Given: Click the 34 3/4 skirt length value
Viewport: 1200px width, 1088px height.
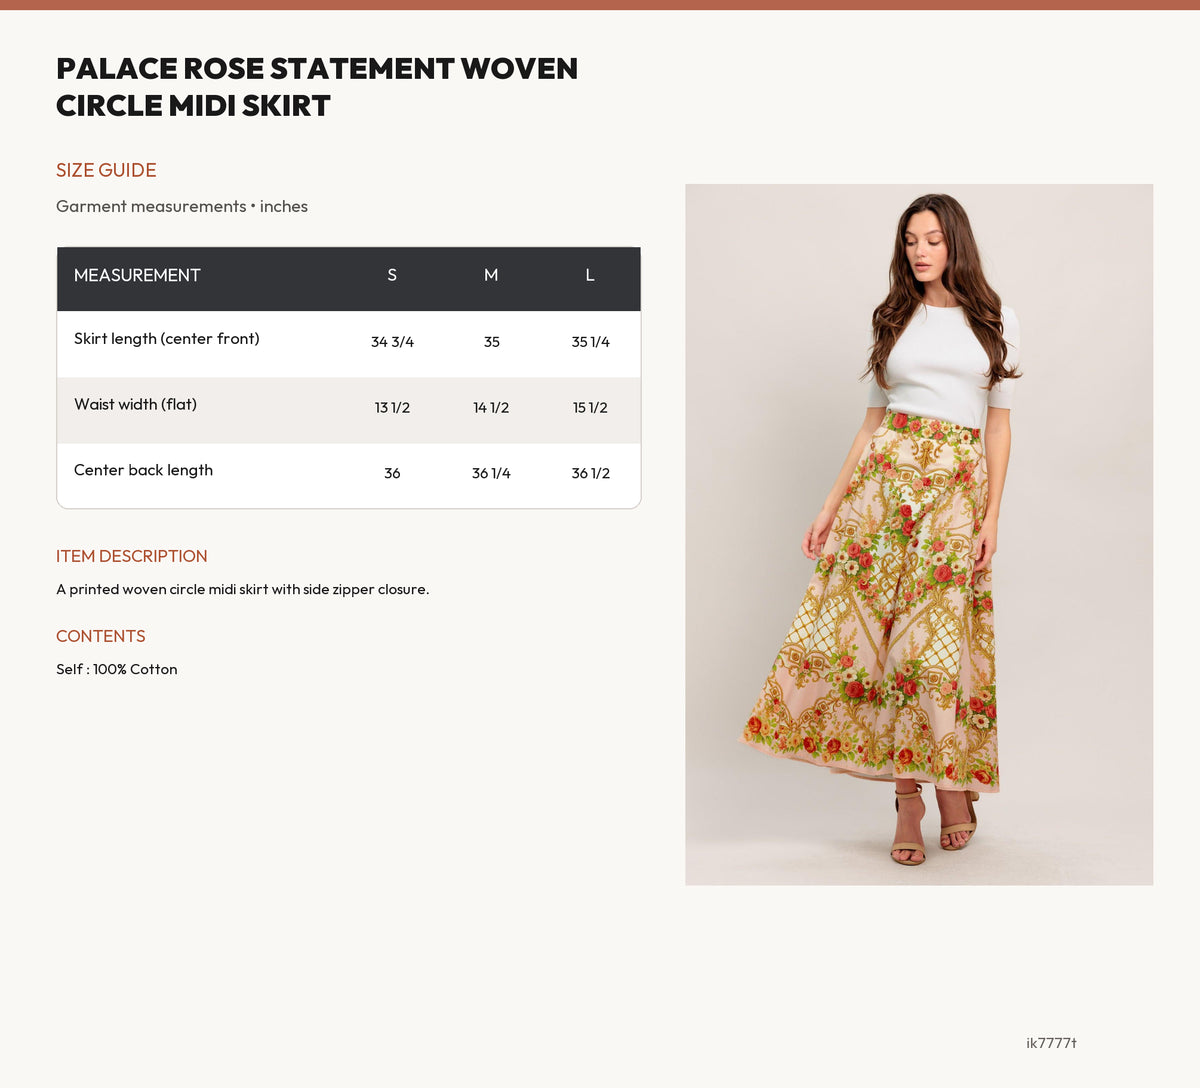Looking at the screenshot, I should pos(392,342).
